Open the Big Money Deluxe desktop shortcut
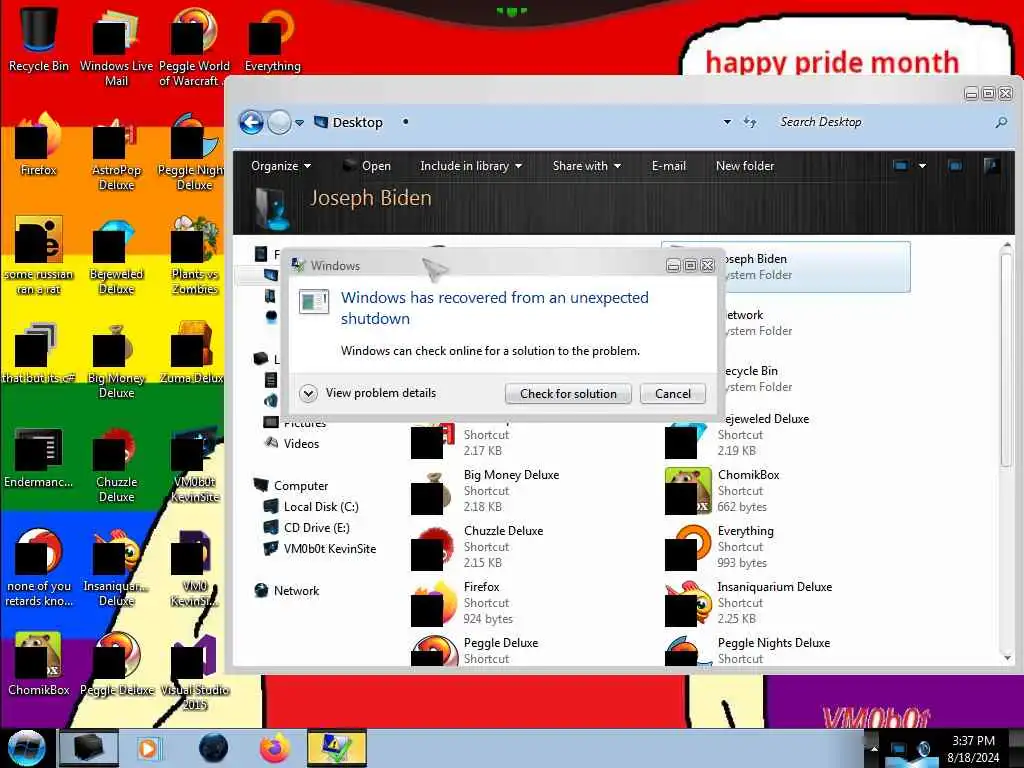The image size is (1024, 768). (x=116, y=359)
